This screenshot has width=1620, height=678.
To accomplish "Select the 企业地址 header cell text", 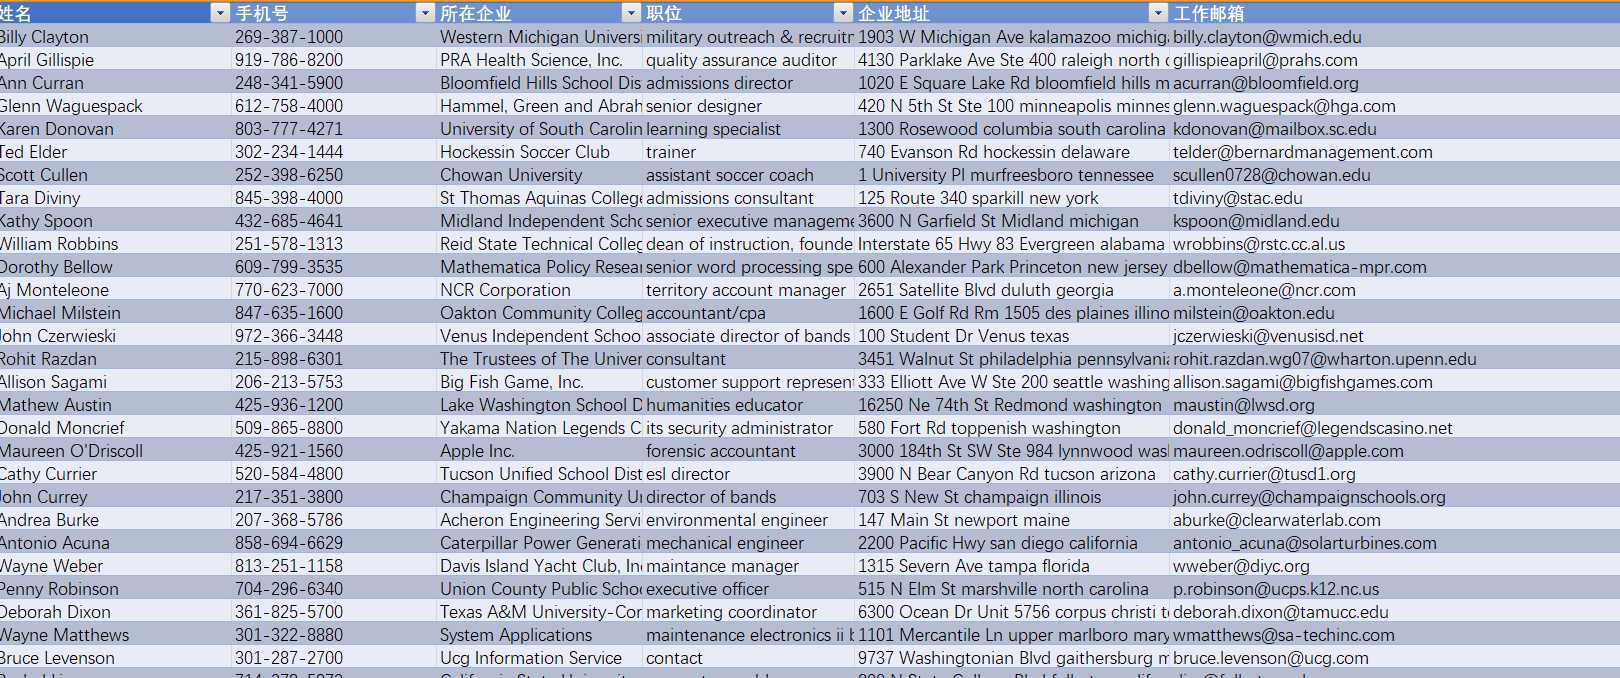I will (894, 14).
